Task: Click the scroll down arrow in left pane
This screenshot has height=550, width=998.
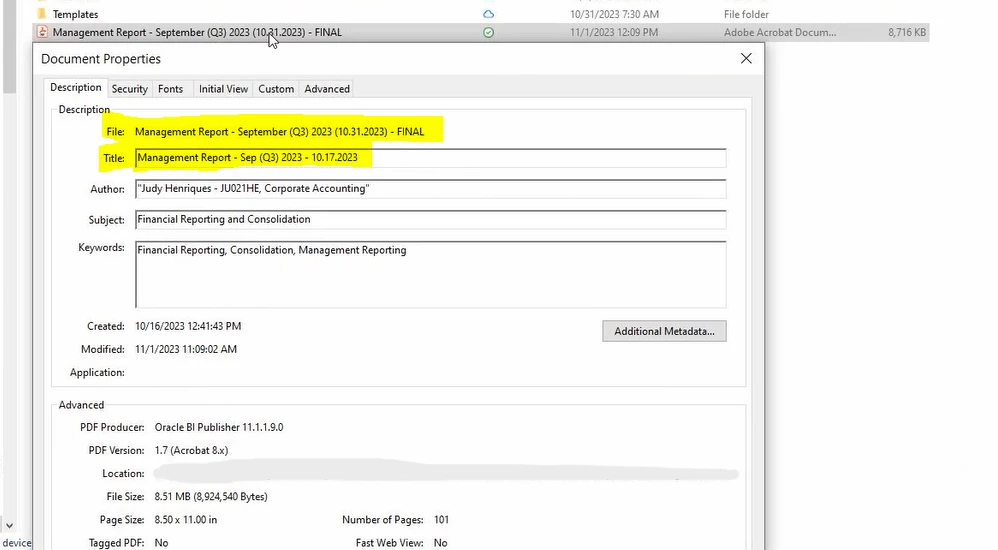Action: pyautogui.click(x=9, y=526)
